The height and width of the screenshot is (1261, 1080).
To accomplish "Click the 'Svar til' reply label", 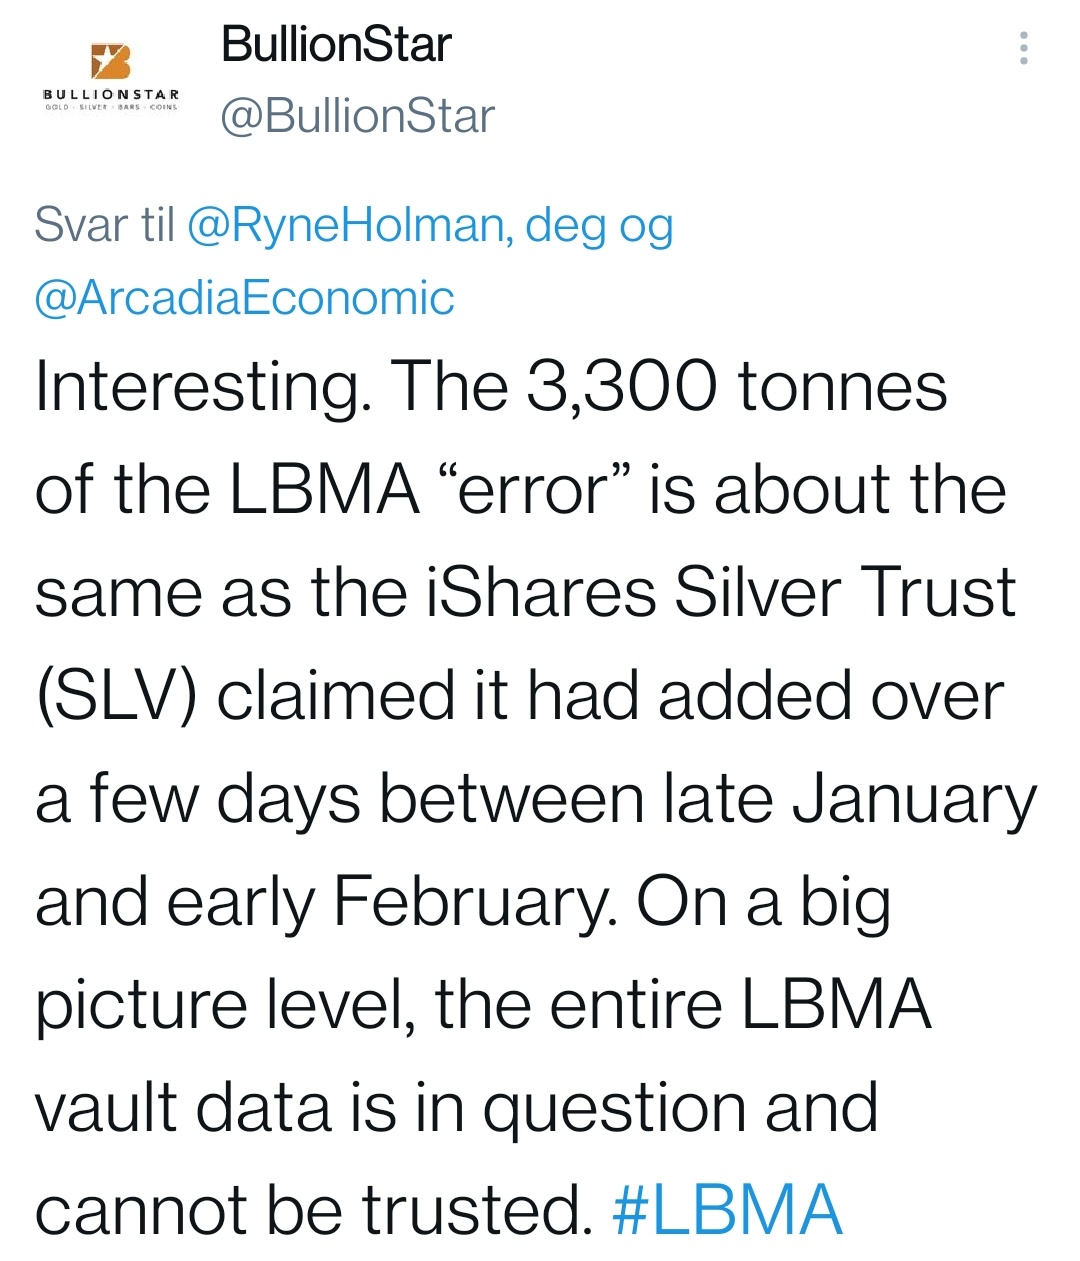I will 104,225.
